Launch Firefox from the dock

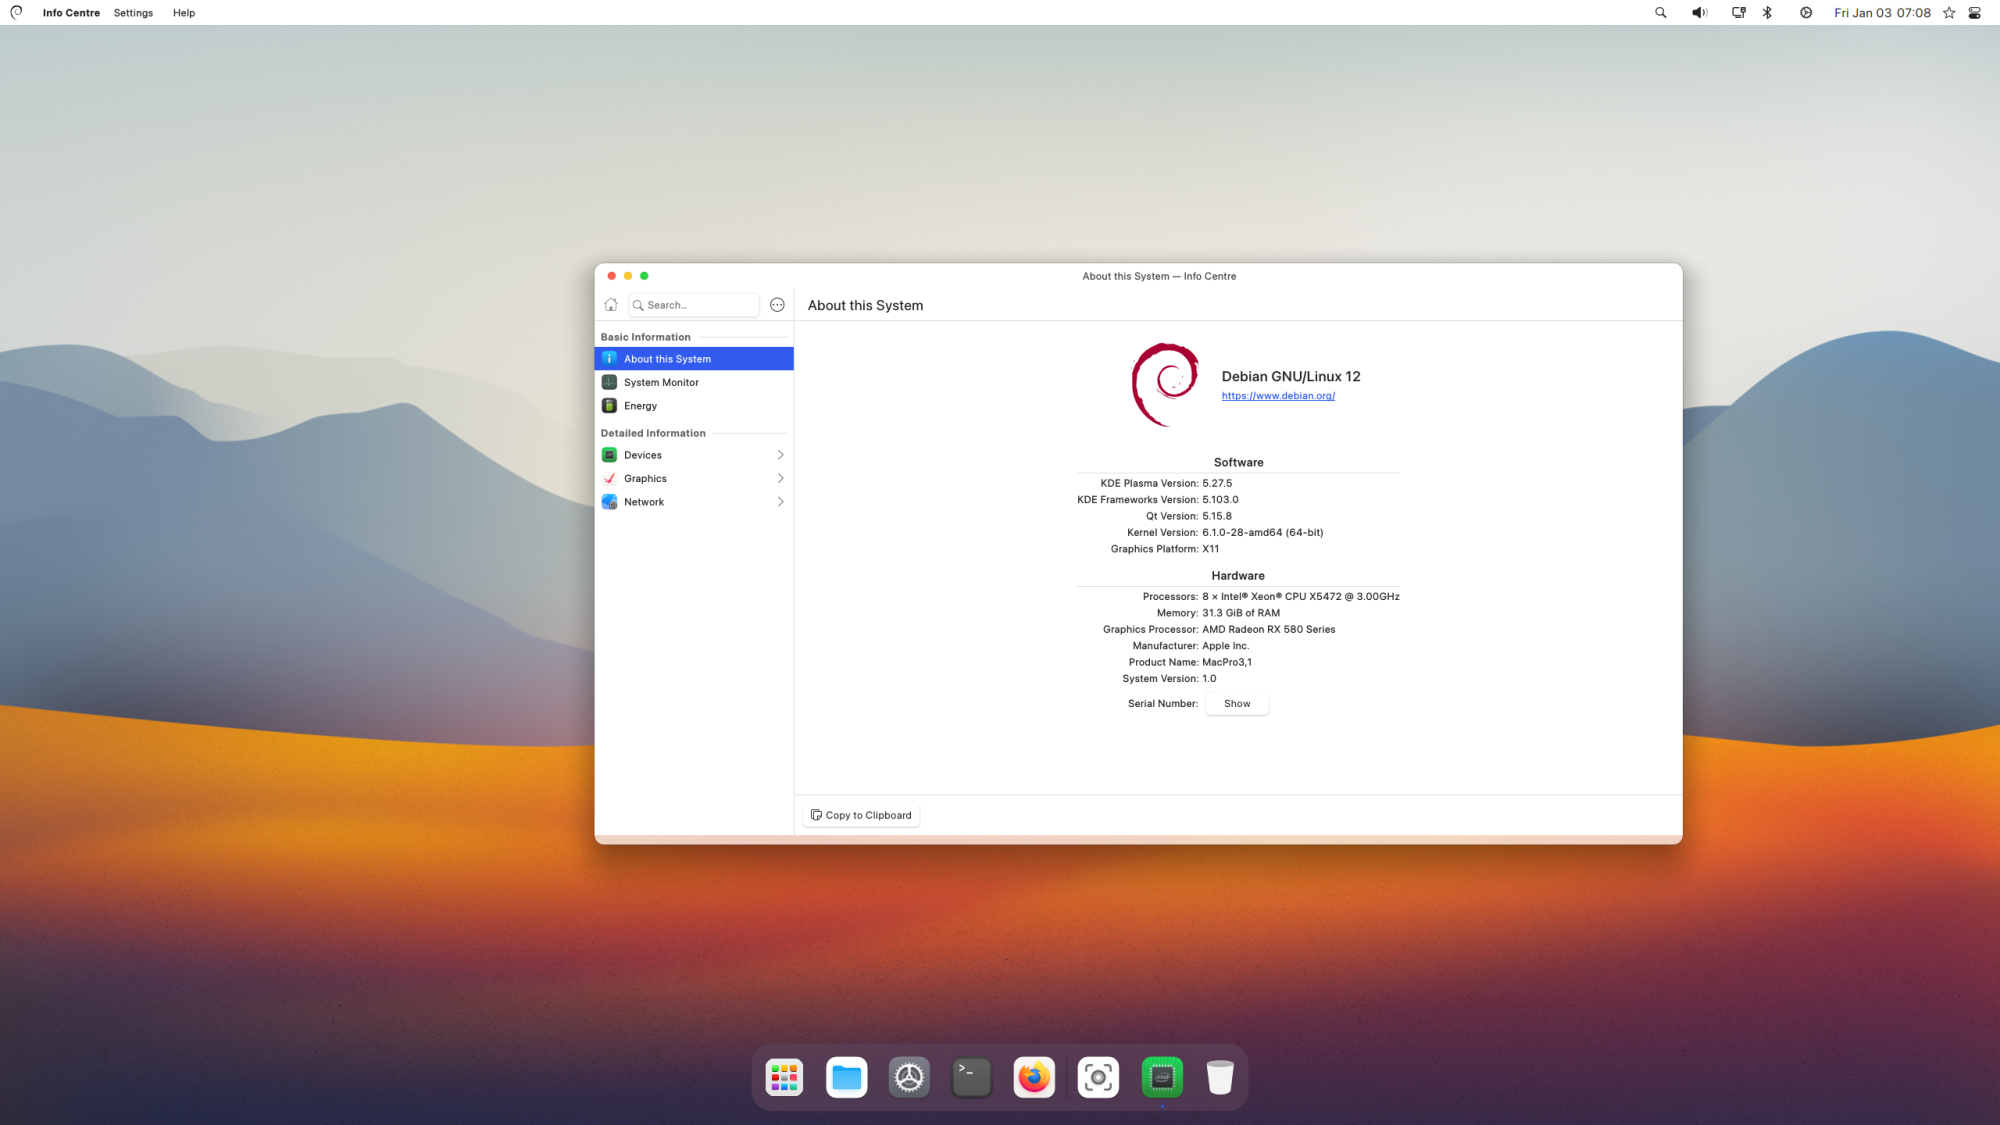point(1034,1077)
